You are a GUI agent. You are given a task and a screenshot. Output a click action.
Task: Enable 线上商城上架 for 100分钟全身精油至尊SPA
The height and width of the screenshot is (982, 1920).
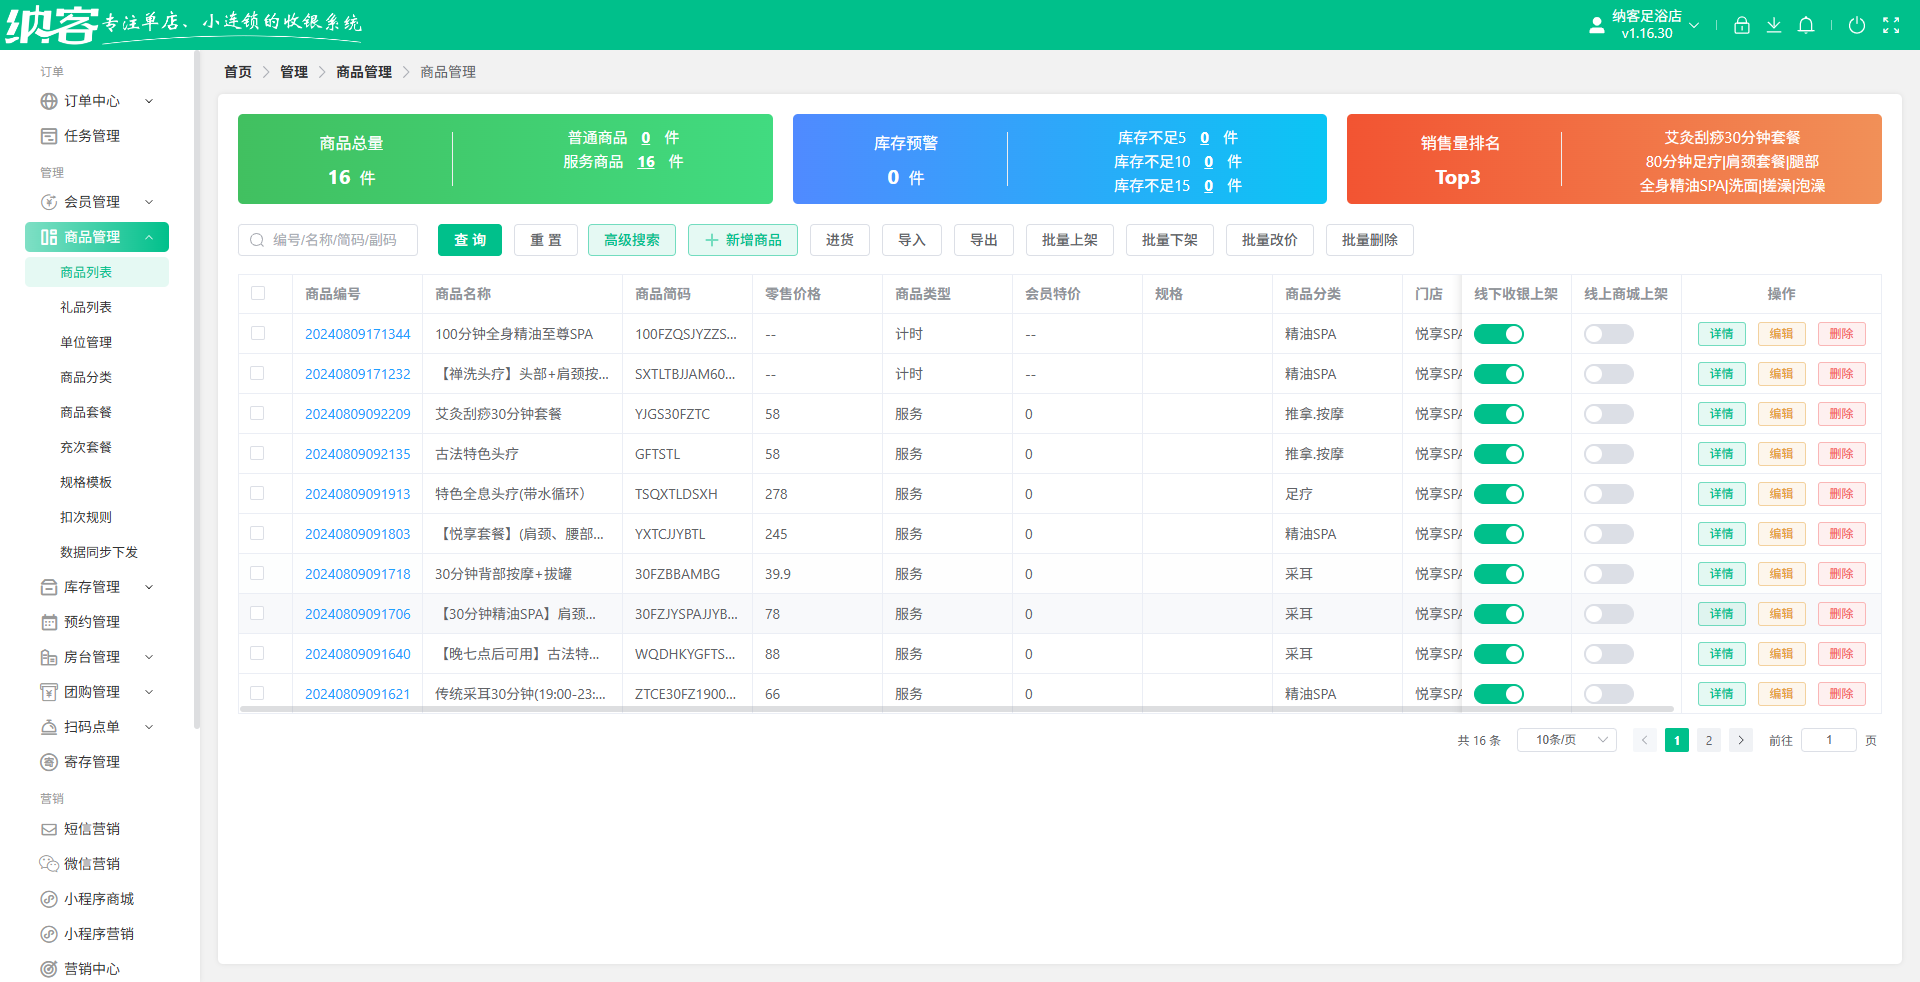tap(1608, 334)
